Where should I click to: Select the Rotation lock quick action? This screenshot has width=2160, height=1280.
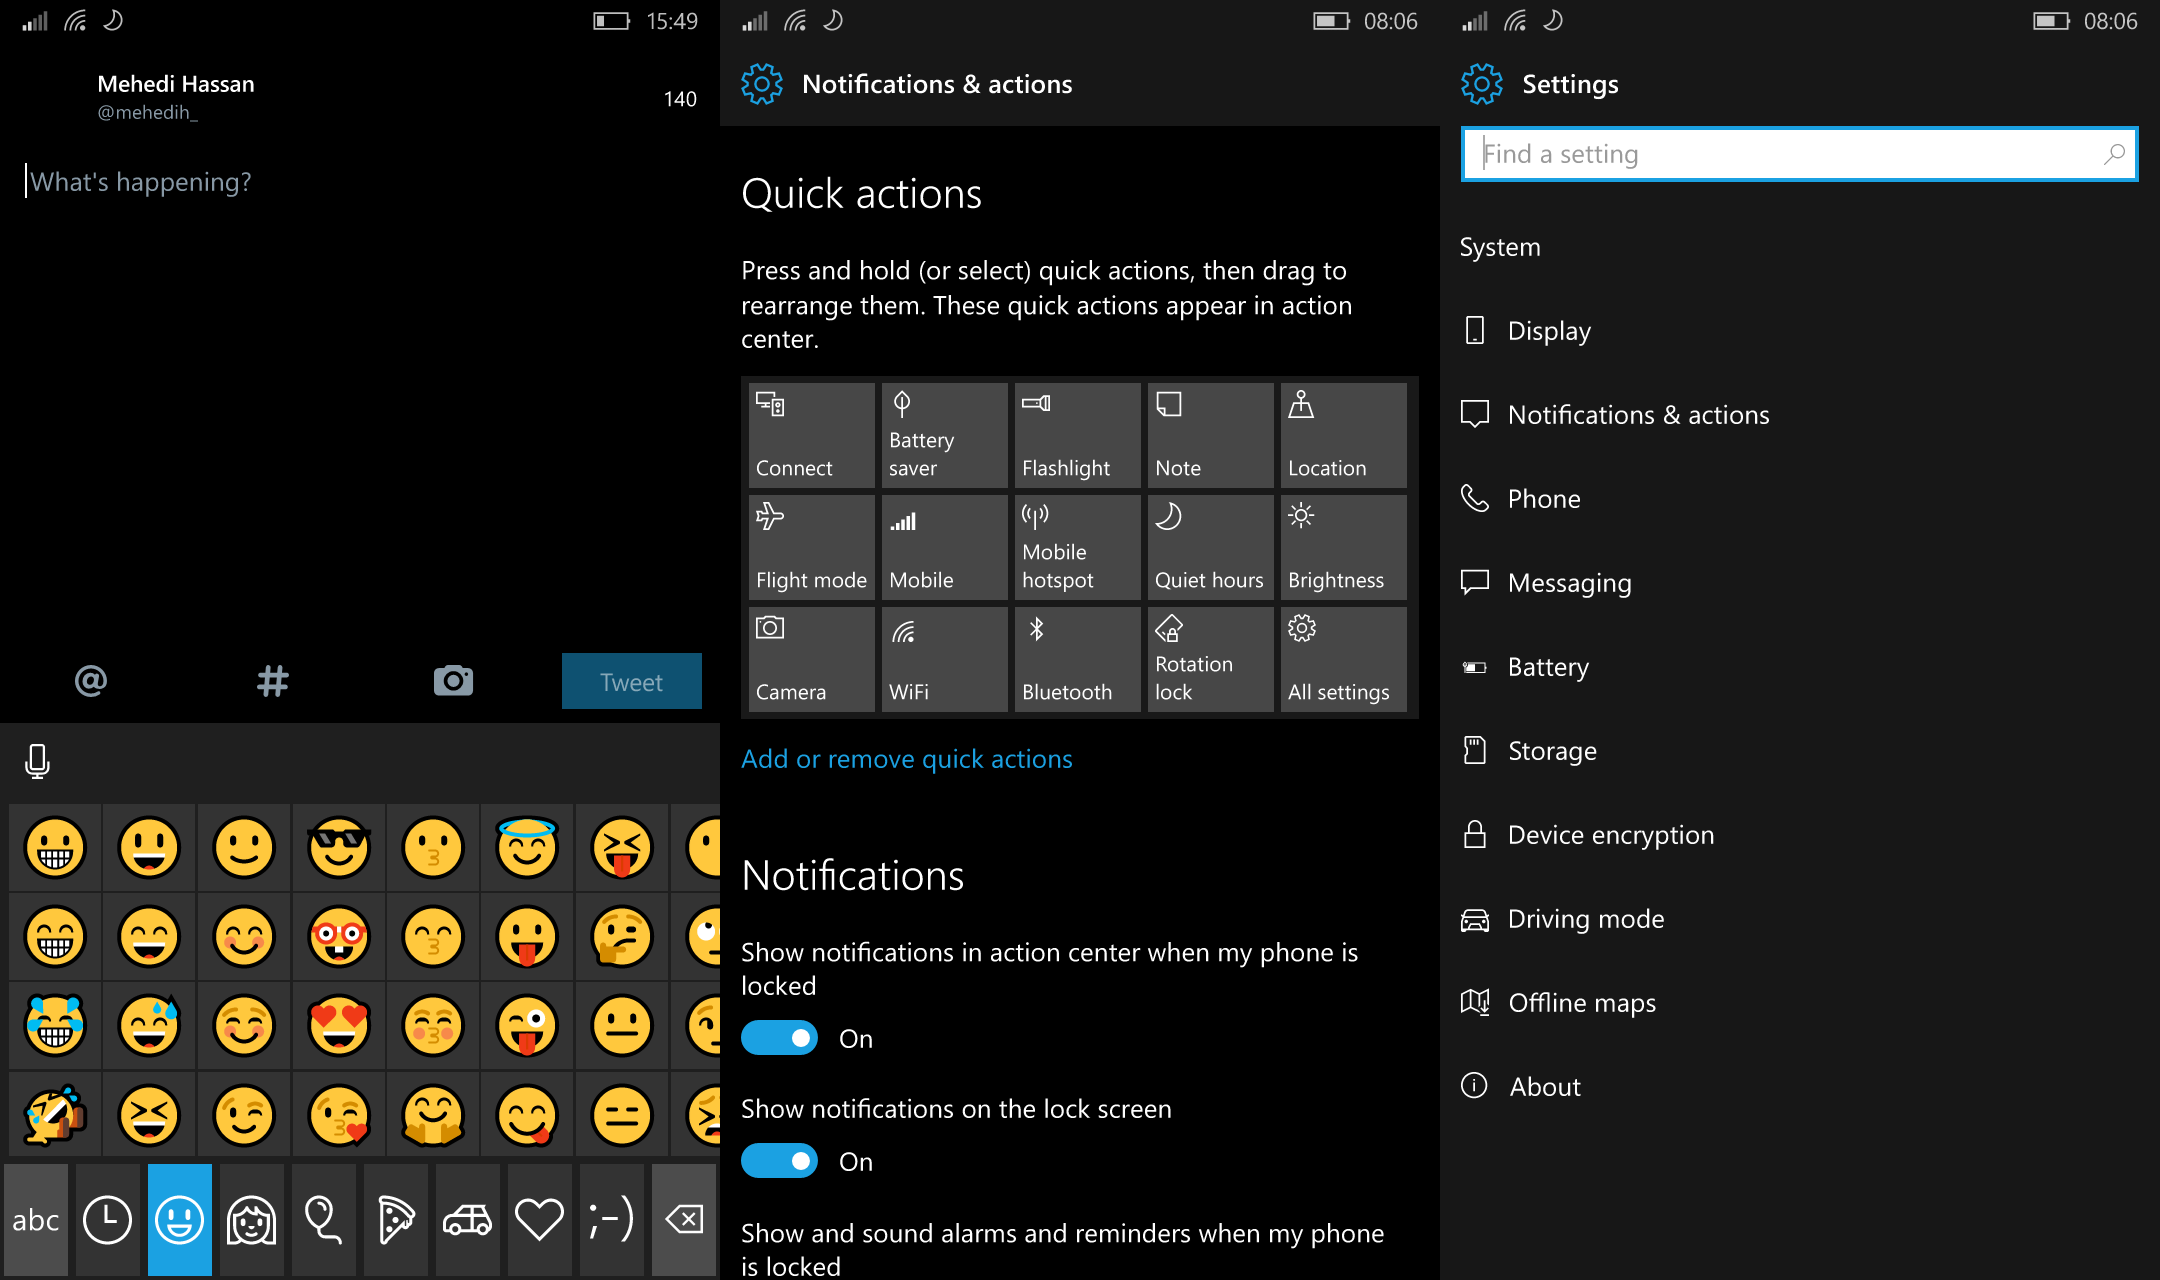pos(1210,659)
